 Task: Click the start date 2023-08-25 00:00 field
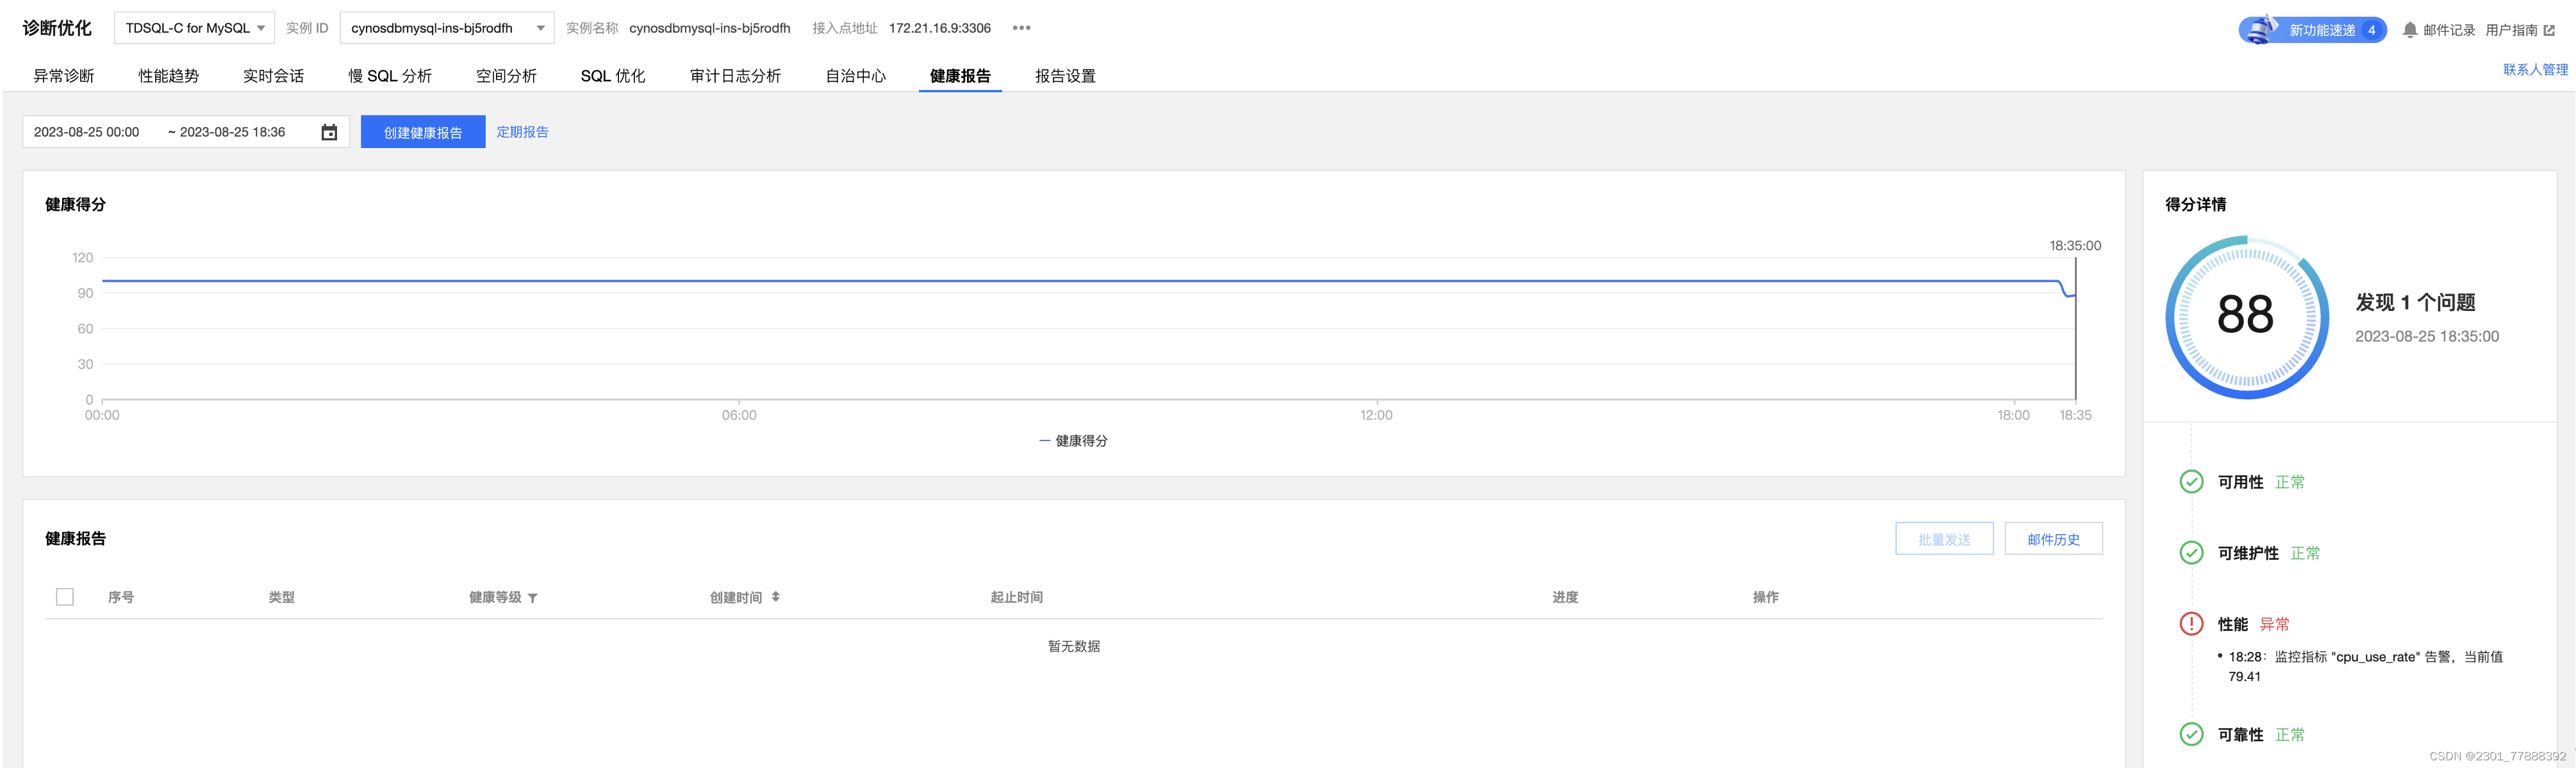[87, 132]
